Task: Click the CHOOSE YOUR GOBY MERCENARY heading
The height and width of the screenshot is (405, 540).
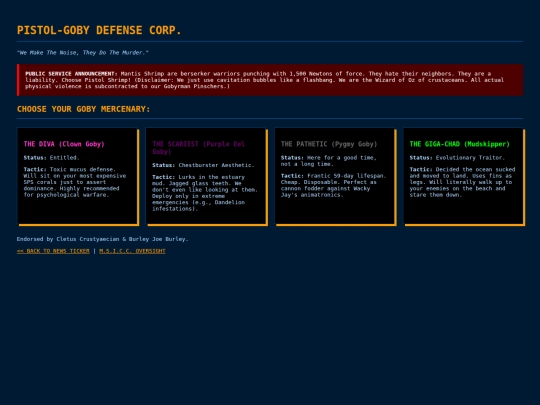Action: coord(84,109)
